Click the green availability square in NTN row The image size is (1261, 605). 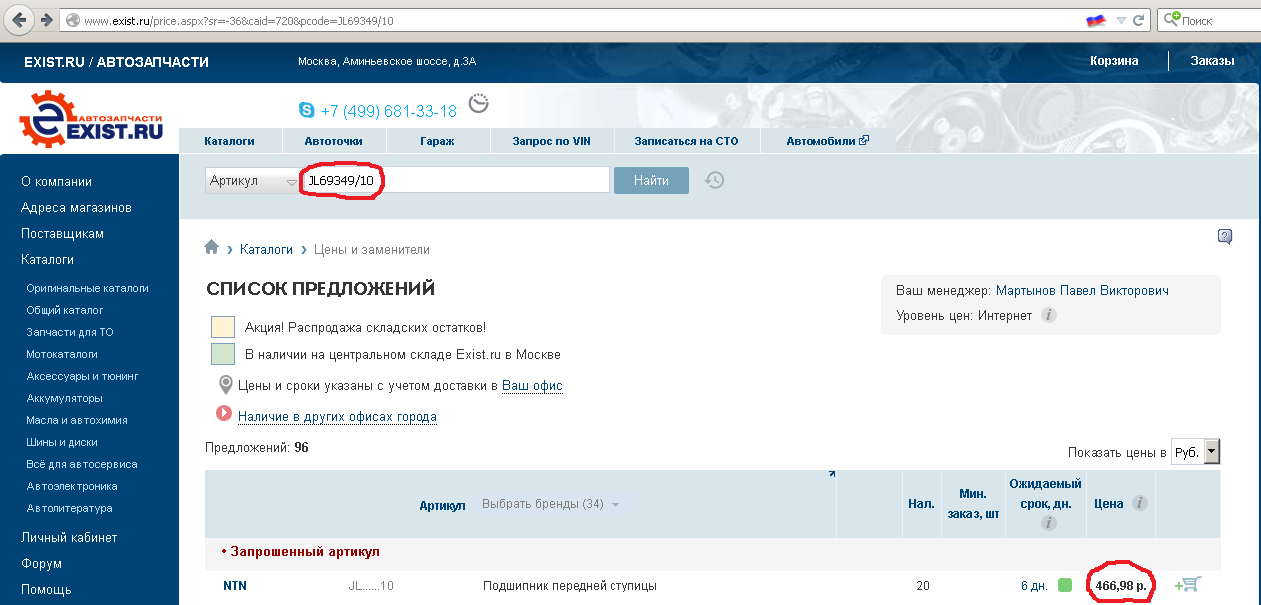pyautogui.click(x=1065, y=585)
